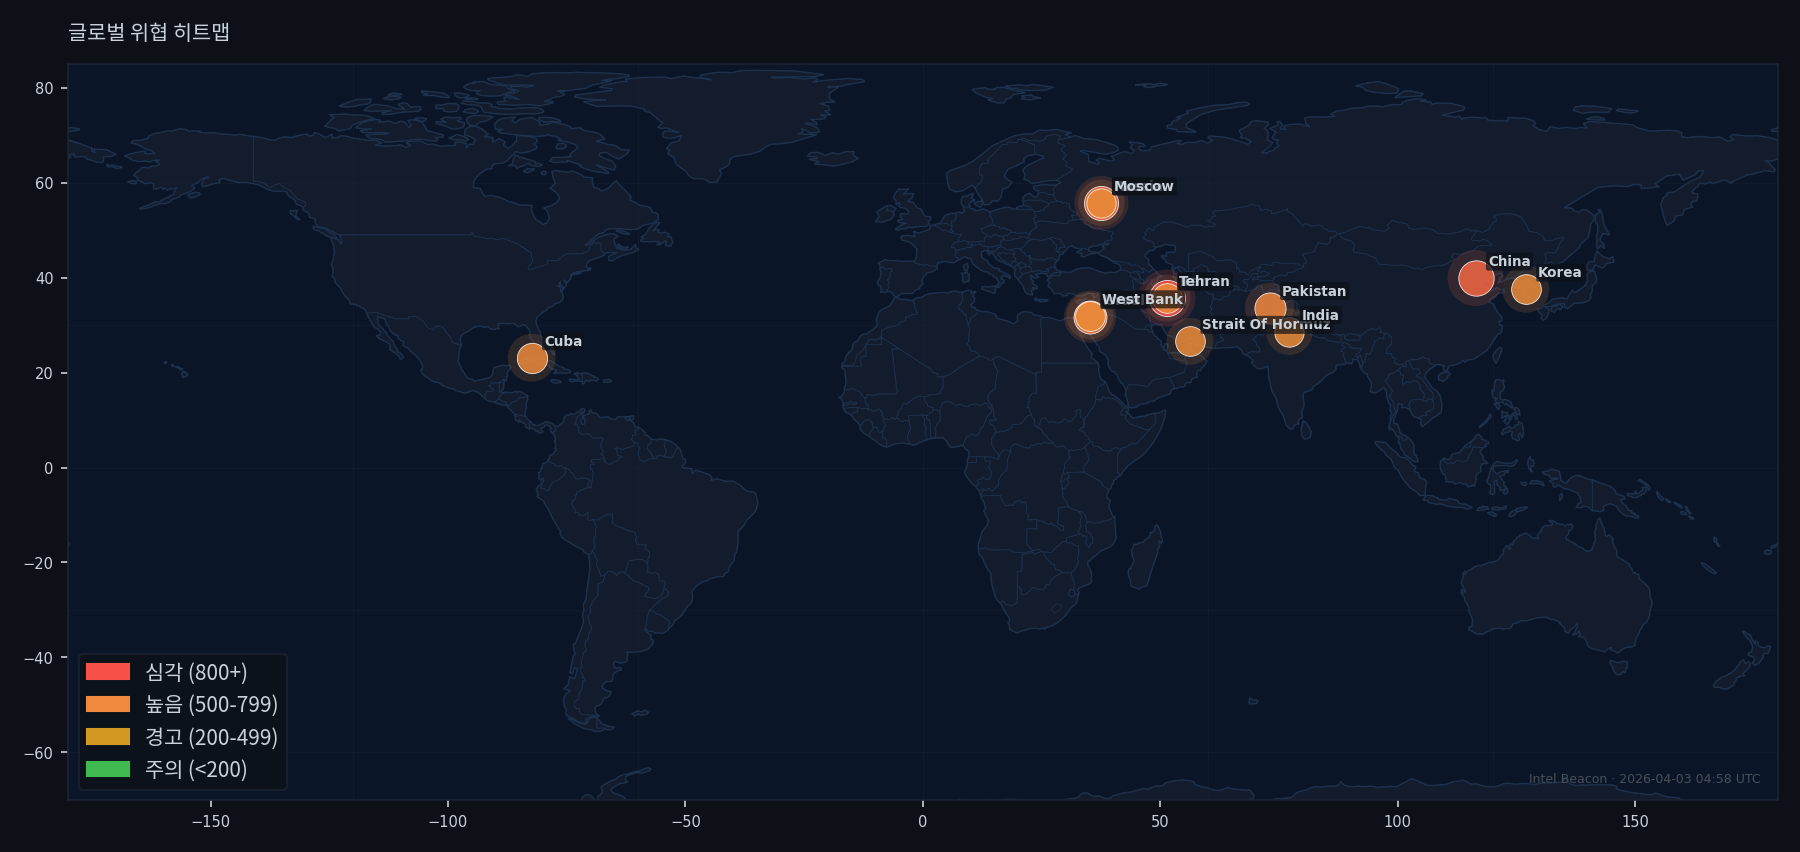This screenshot has width=1800, height=852.
Task: Click the 100 longitude axis label
Action: [1397, 821]
